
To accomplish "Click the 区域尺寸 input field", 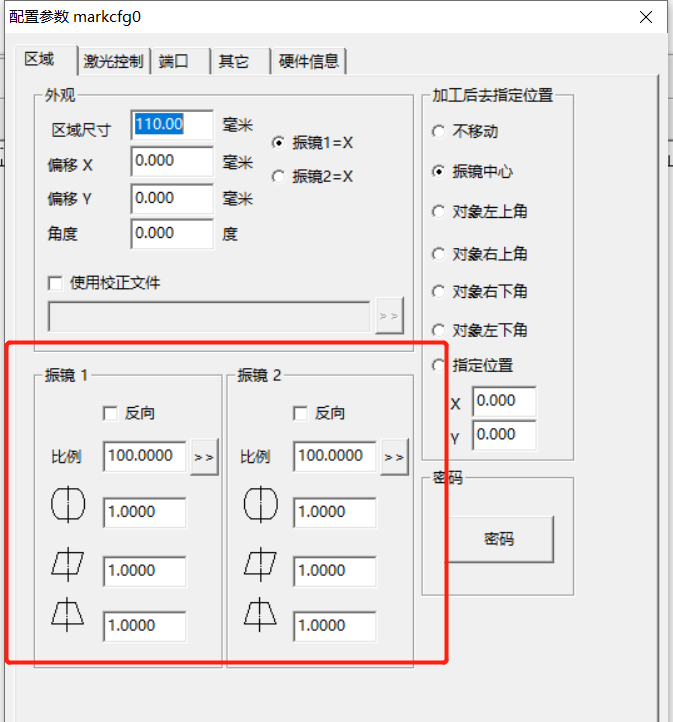I will 171,125.
